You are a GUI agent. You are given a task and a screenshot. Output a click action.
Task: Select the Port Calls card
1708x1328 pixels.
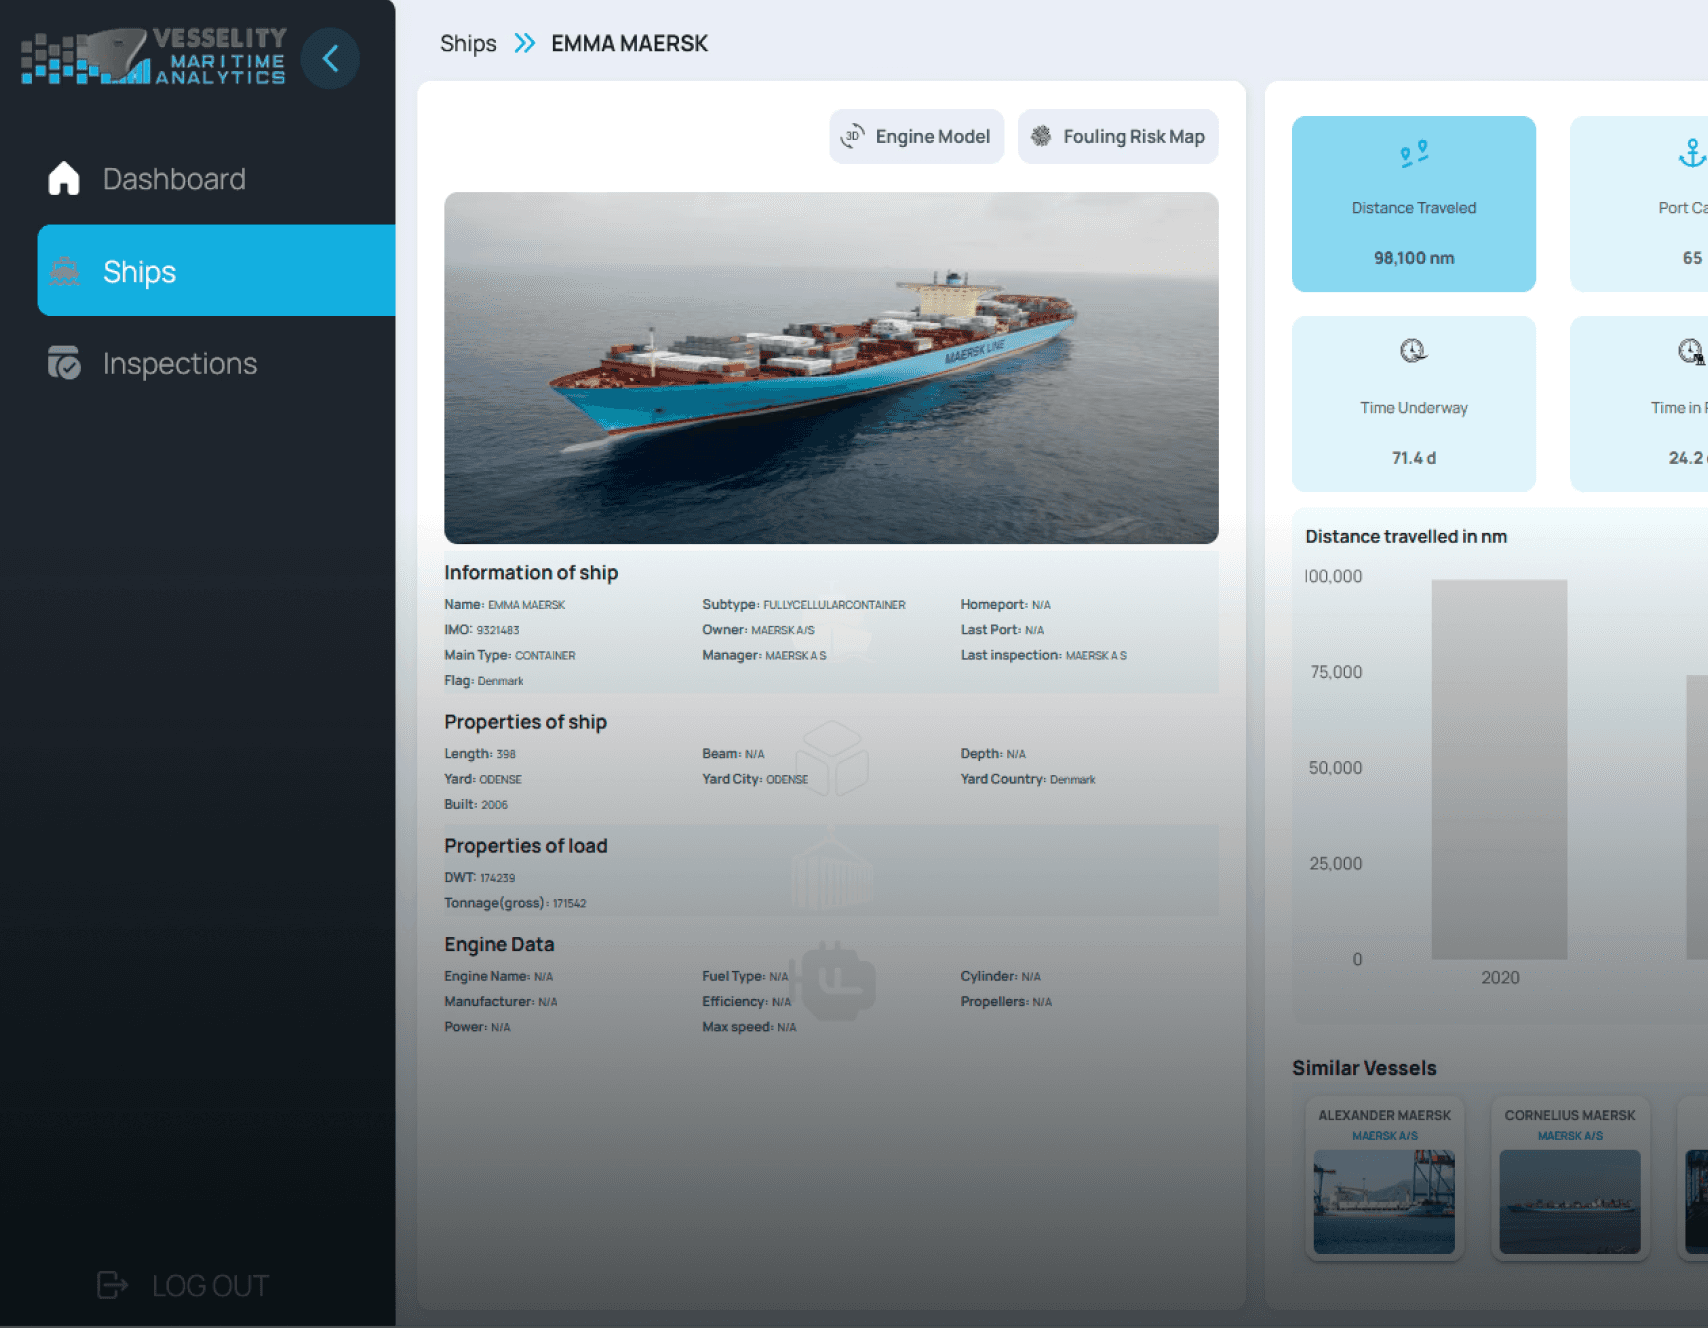point(1640,204)
